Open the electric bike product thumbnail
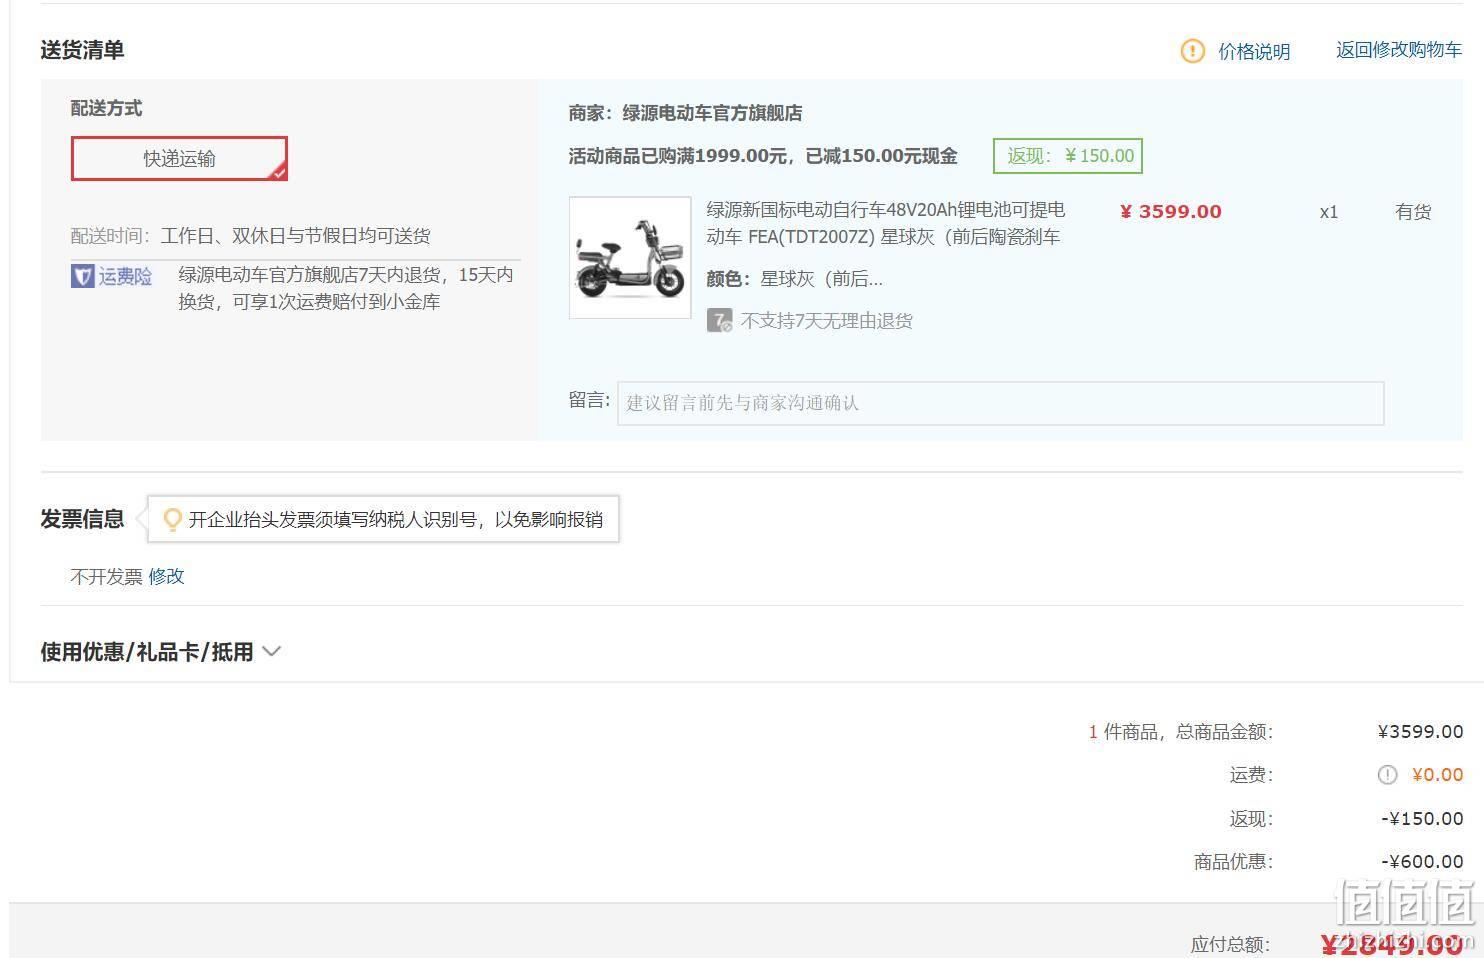This screenshot has width=1484, height=958. [x=630, y=257]
